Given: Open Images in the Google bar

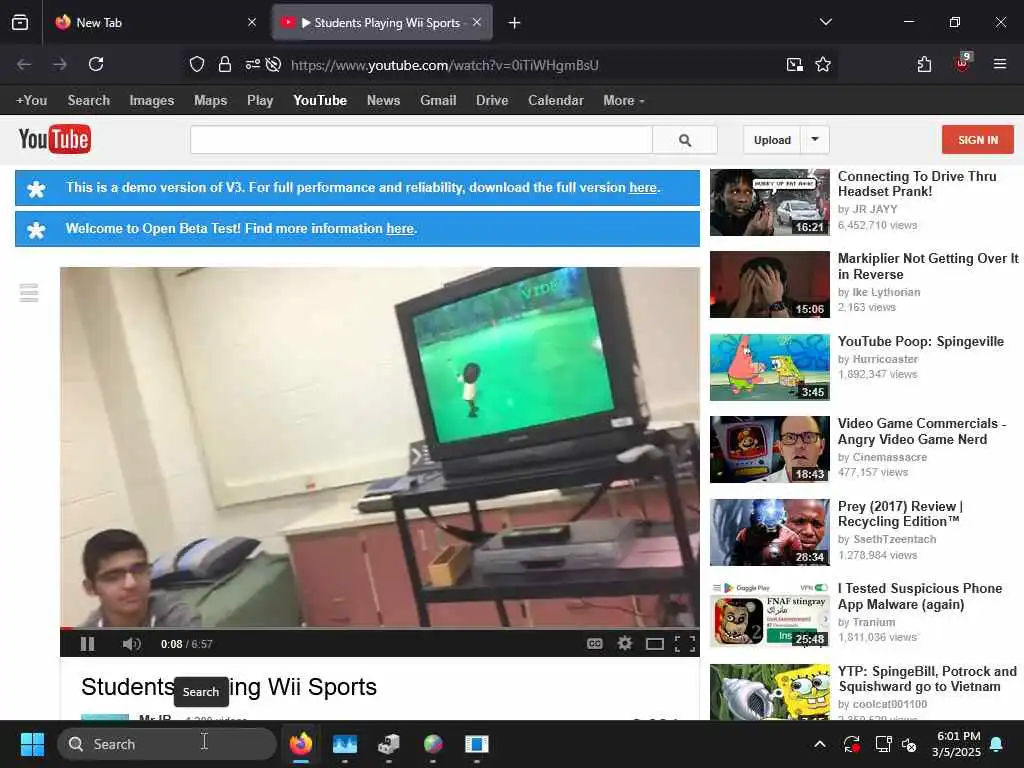Looking at the screenshot, I should pos(152,101).
